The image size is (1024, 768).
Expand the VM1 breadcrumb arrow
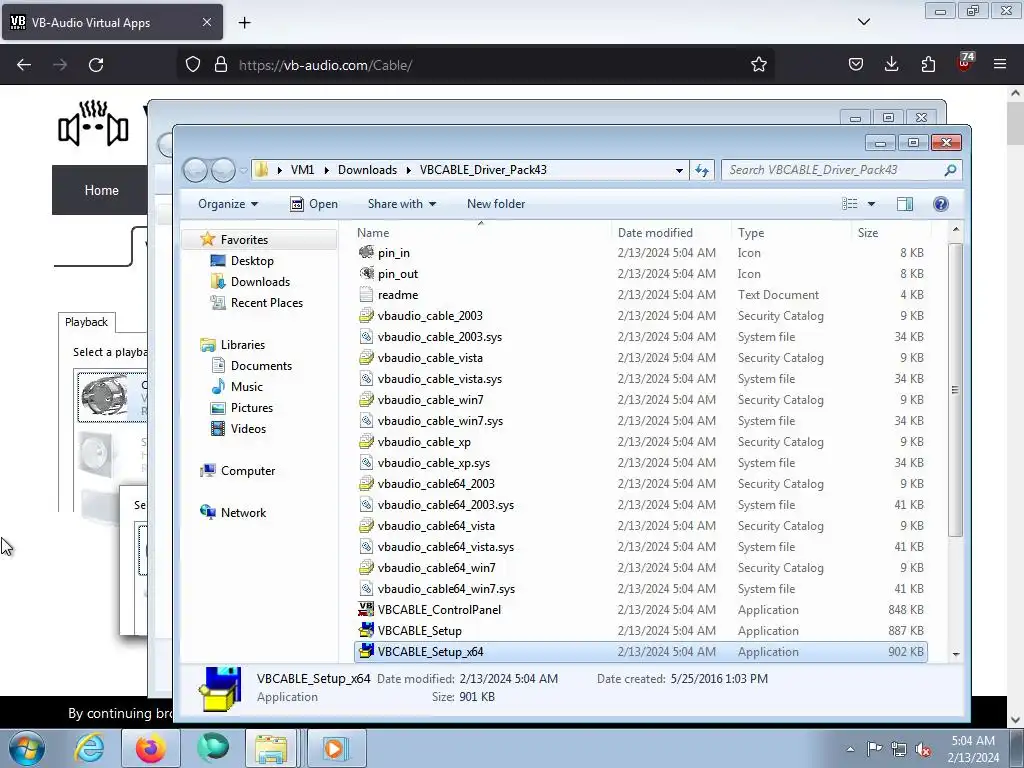click(x=327, y=170)
